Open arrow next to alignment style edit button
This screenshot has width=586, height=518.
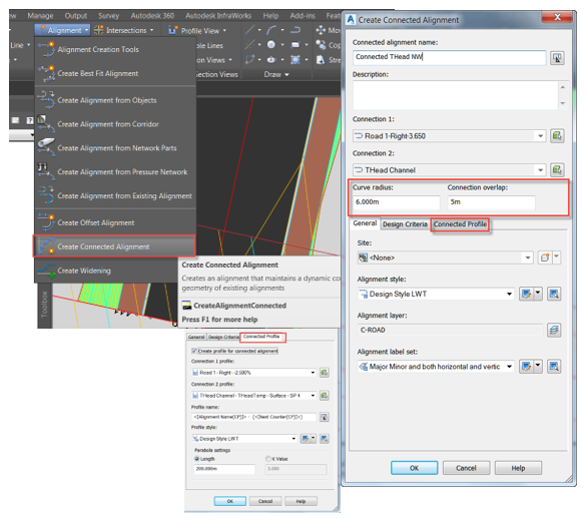tap(538, 294)
